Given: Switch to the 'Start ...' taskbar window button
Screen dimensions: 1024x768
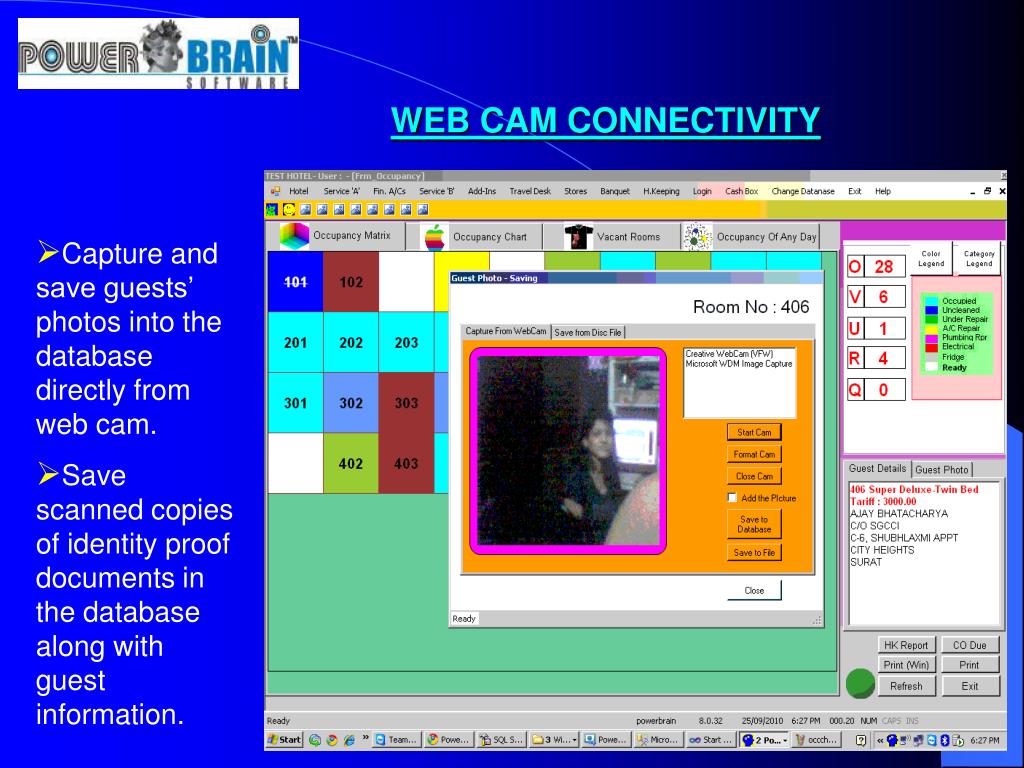Looking at the screenshot, I should tap(711, 740).
